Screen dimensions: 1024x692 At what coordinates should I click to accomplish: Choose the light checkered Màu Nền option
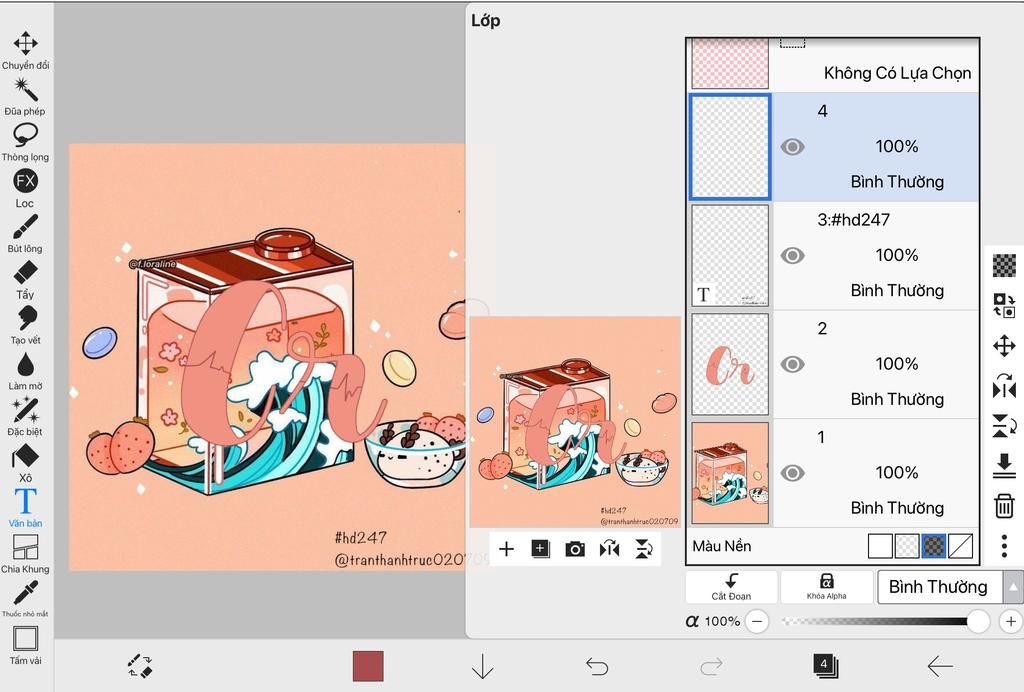point(906,546)
